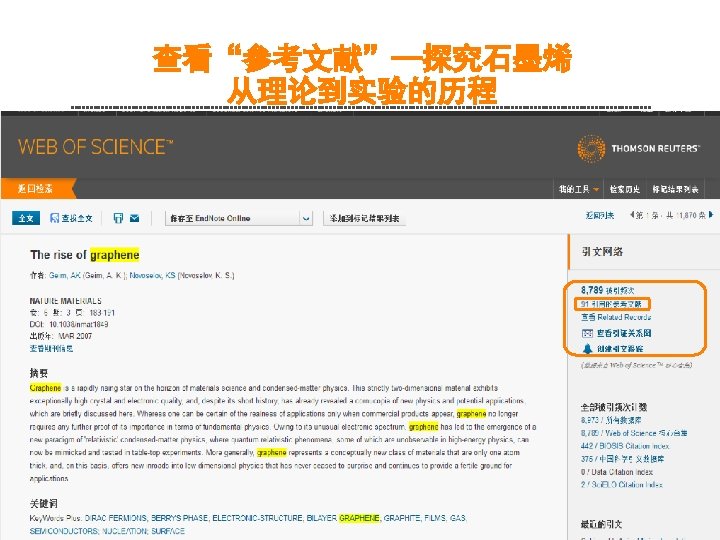Open the 保存至 EndNote Online dropdown
The height and width of the screenshot is (540, 720).
(239, 218)
